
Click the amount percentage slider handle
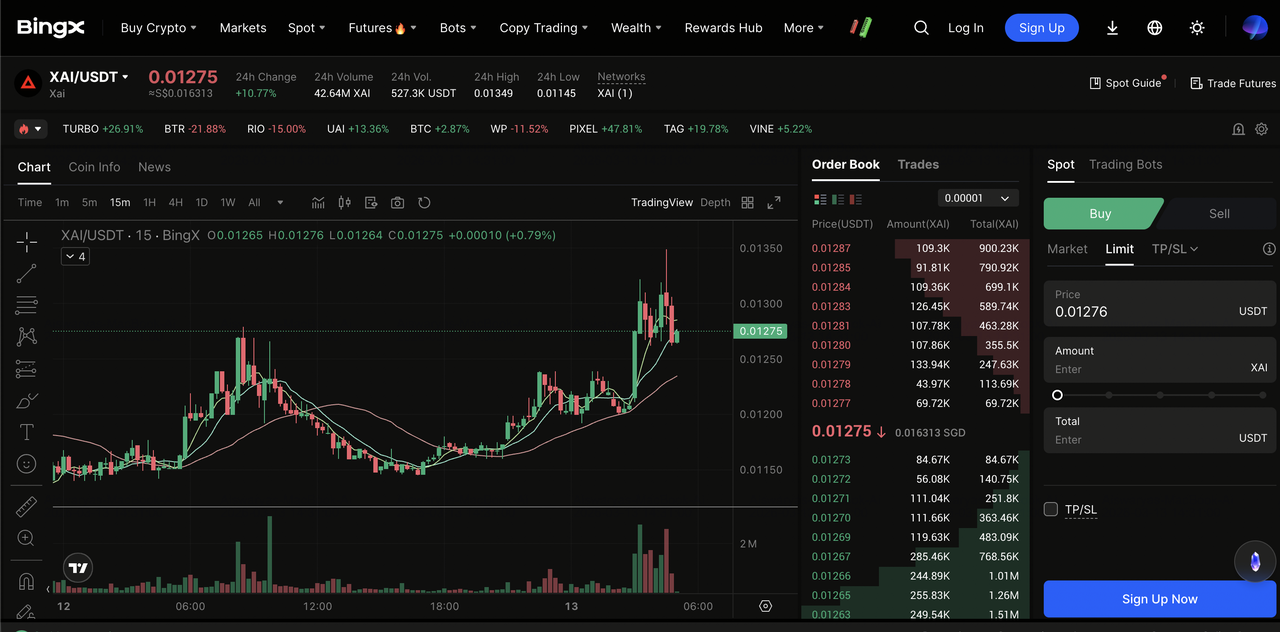[x=1057, y=395]
